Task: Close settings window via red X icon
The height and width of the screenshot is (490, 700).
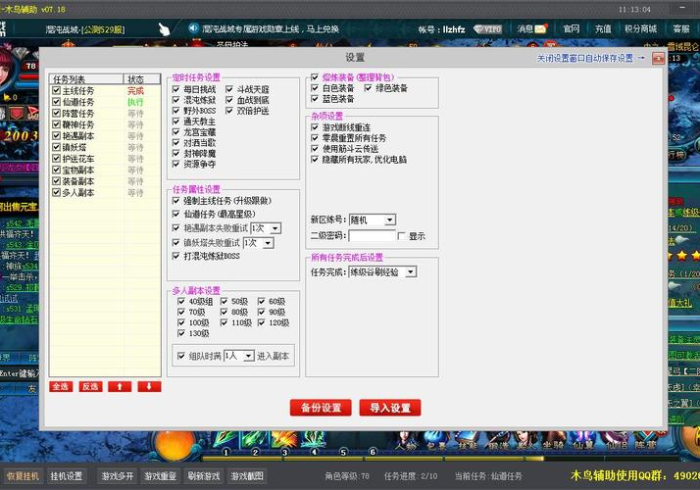Action: 658,59
